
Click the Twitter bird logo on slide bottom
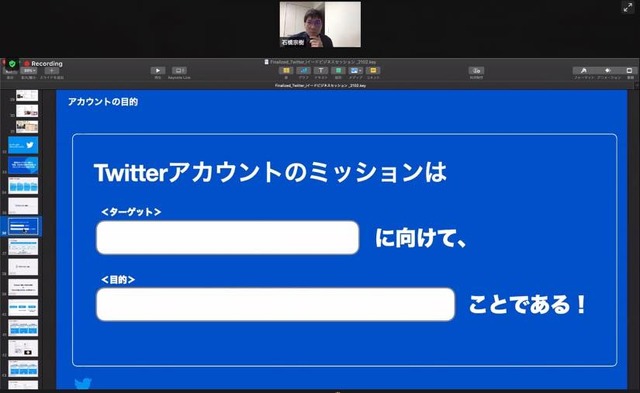[x=83, y=383]
